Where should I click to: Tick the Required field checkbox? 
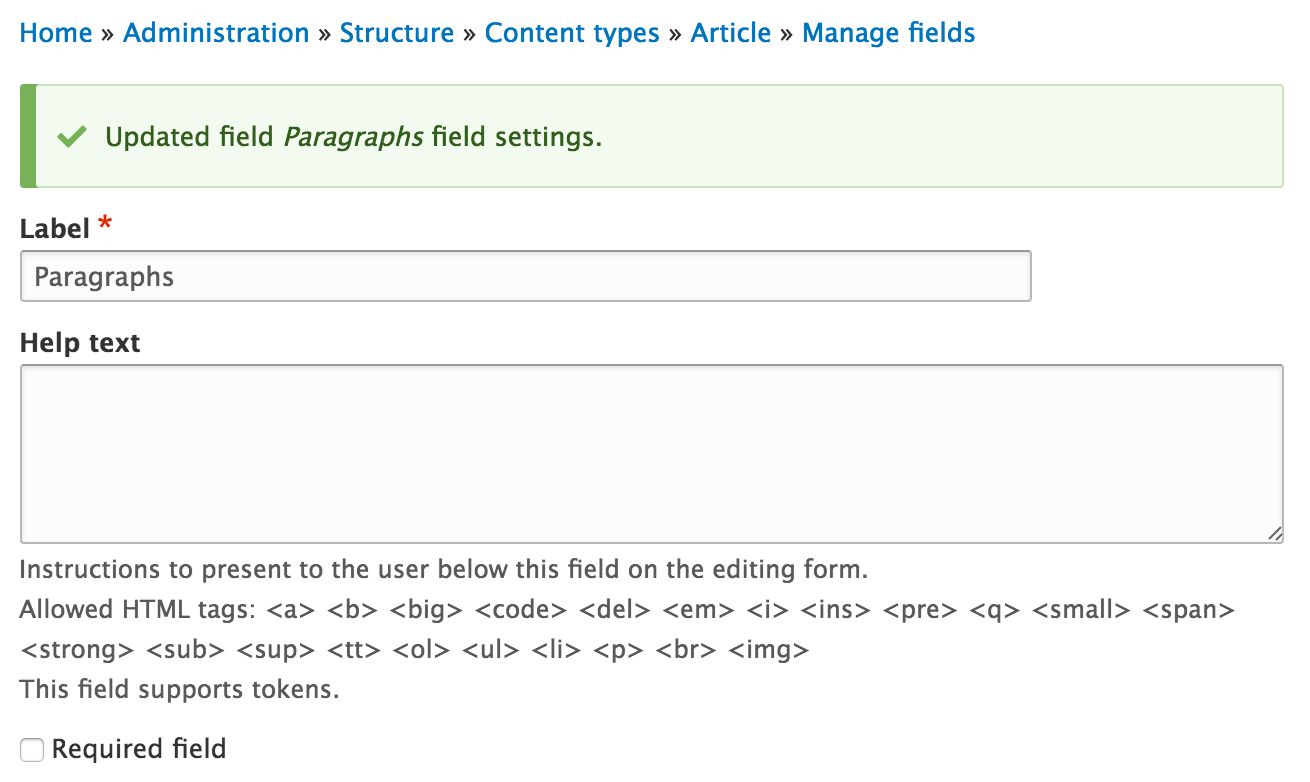(x=32, y=750)
